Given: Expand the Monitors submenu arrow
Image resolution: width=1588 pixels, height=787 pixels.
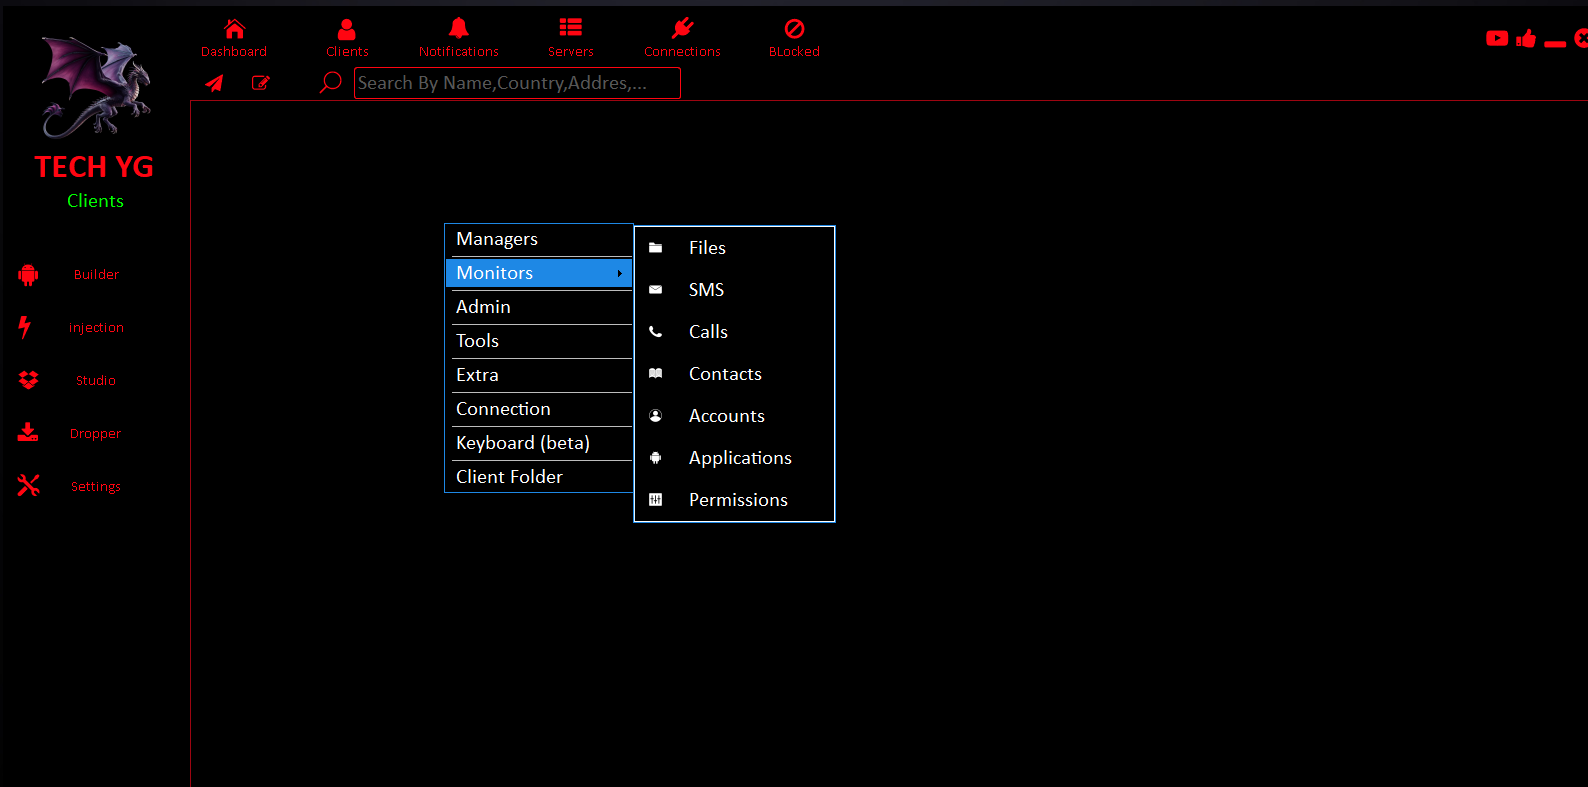Looking at the screenshot, I should [619, 273].
